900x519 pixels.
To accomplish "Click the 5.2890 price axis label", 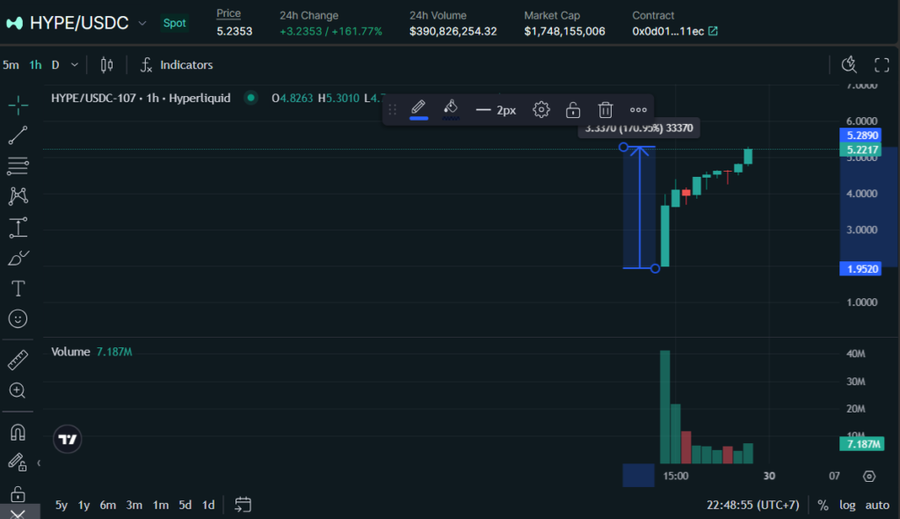I will coord(860,135).
